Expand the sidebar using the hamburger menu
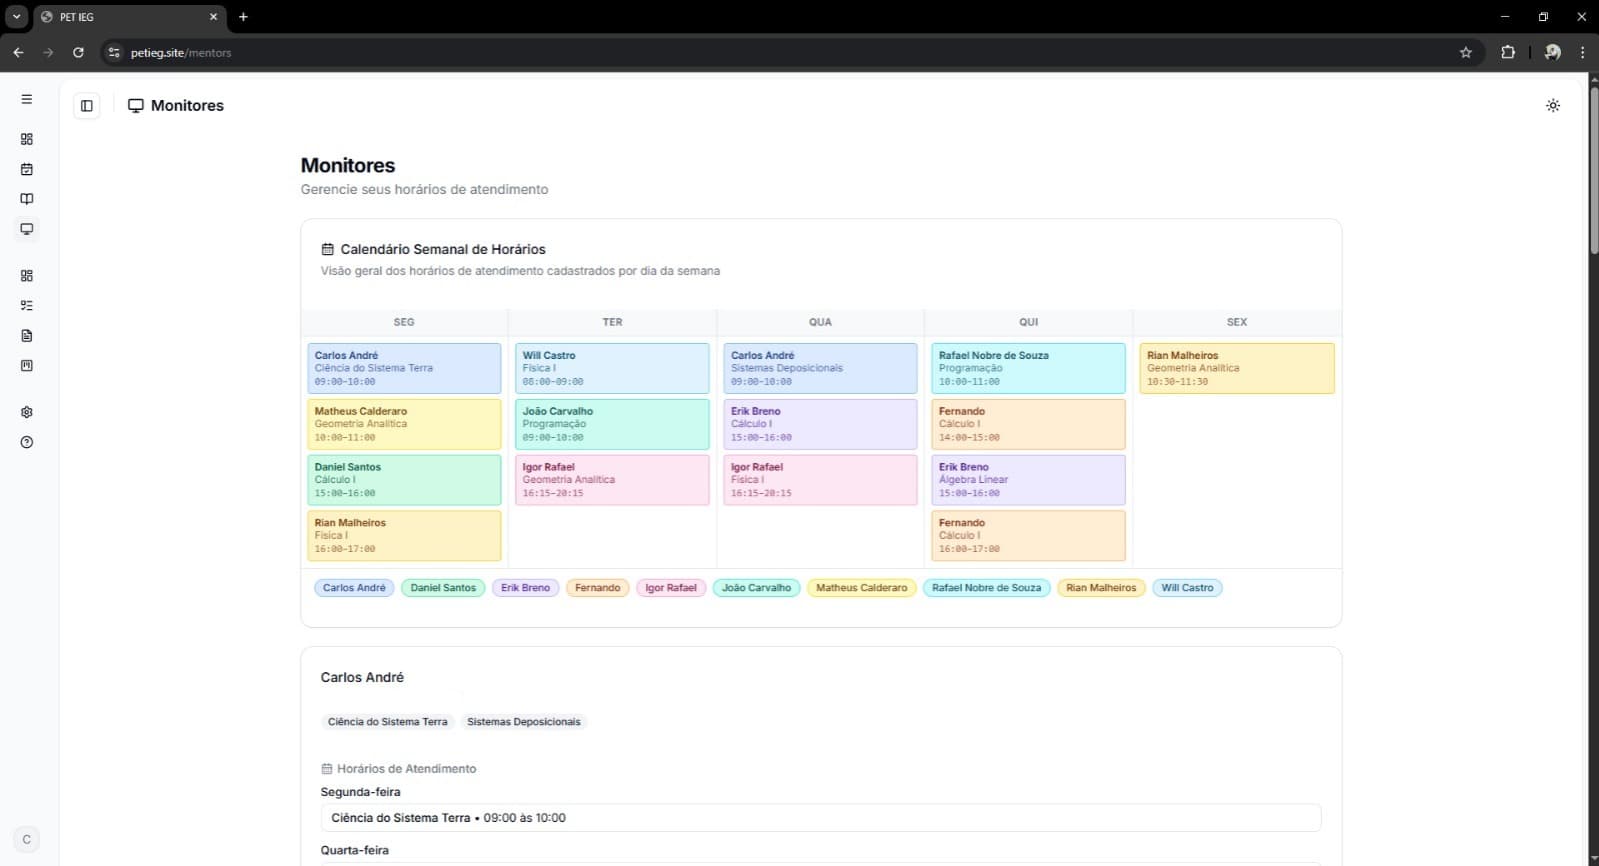 pyautogui.click(x=27, y=99)
